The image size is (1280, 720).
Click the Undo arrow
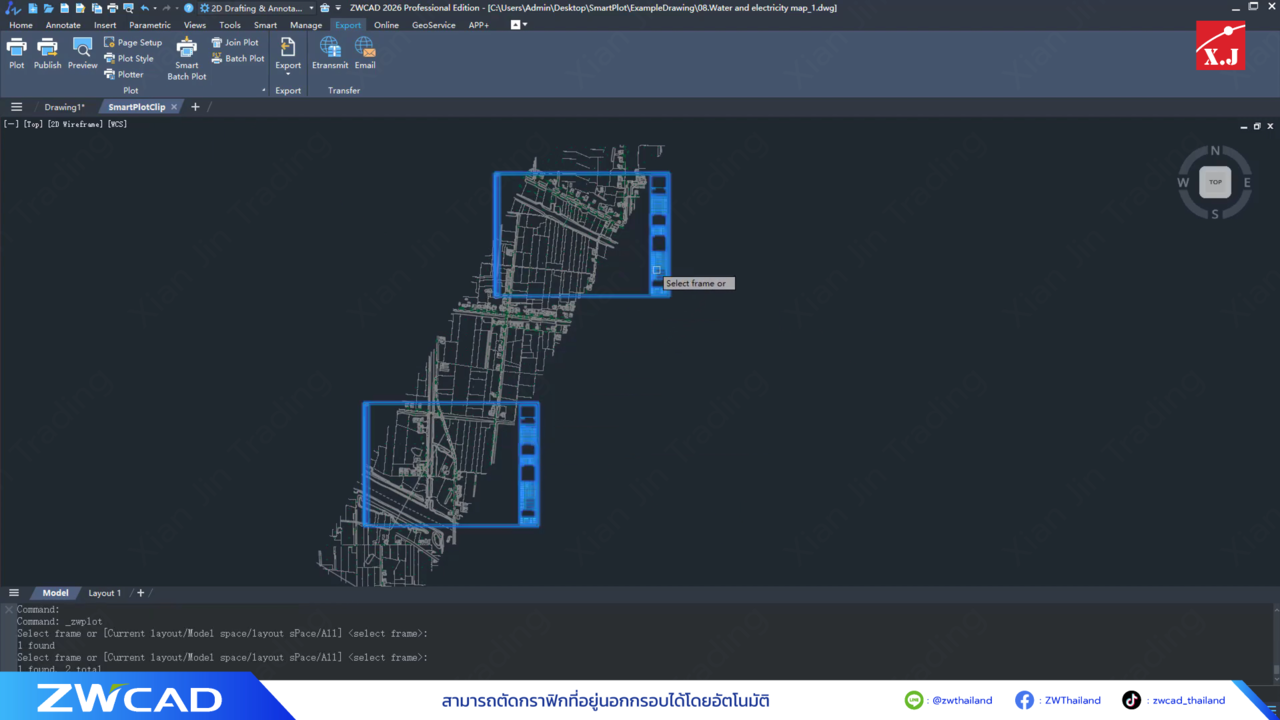[144, 8]
